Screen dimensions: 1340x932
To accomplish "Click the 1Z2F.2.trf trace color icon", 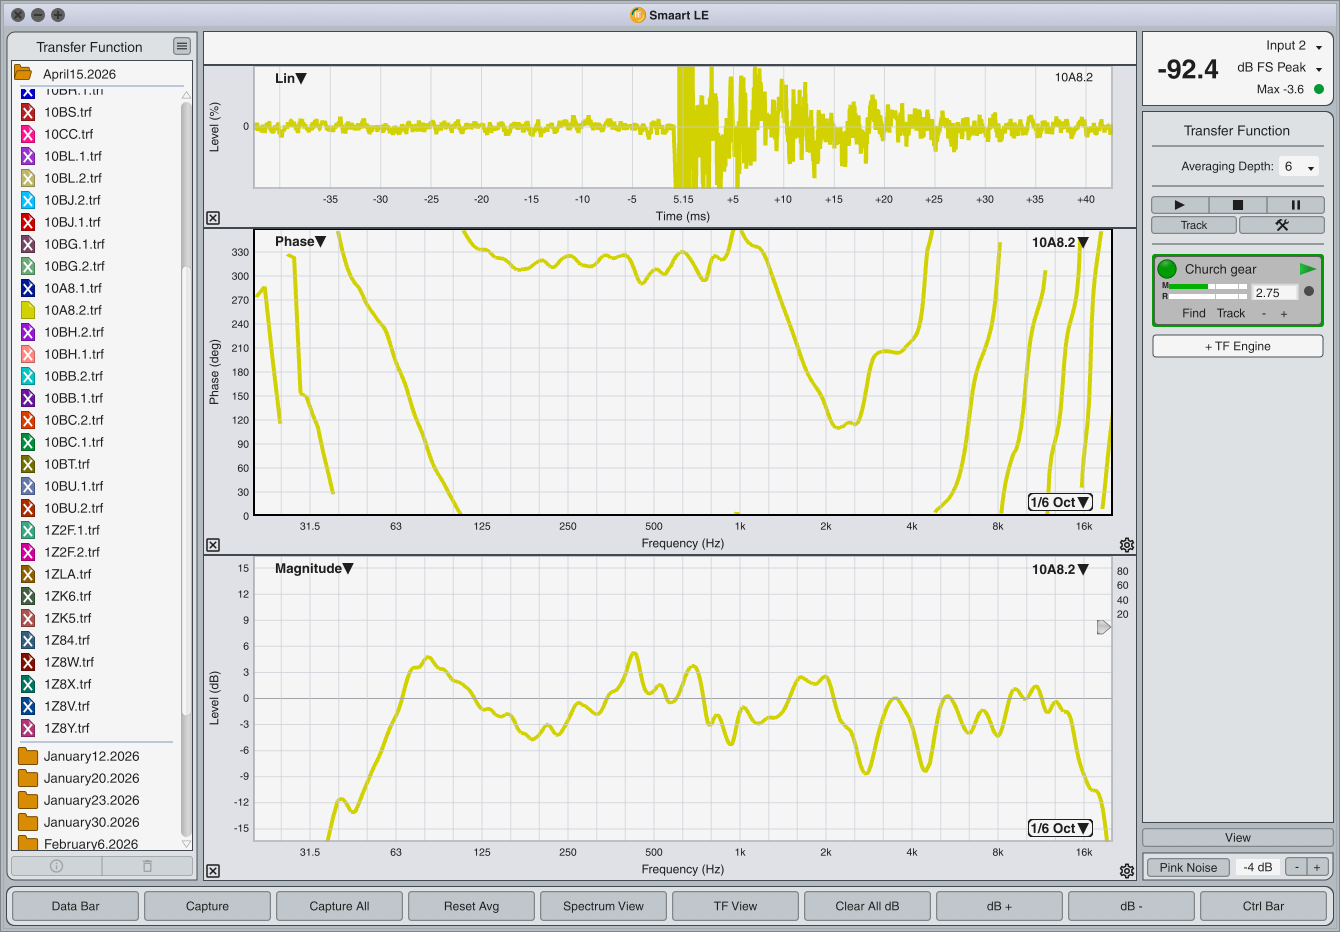I will (x=28, y=552).
